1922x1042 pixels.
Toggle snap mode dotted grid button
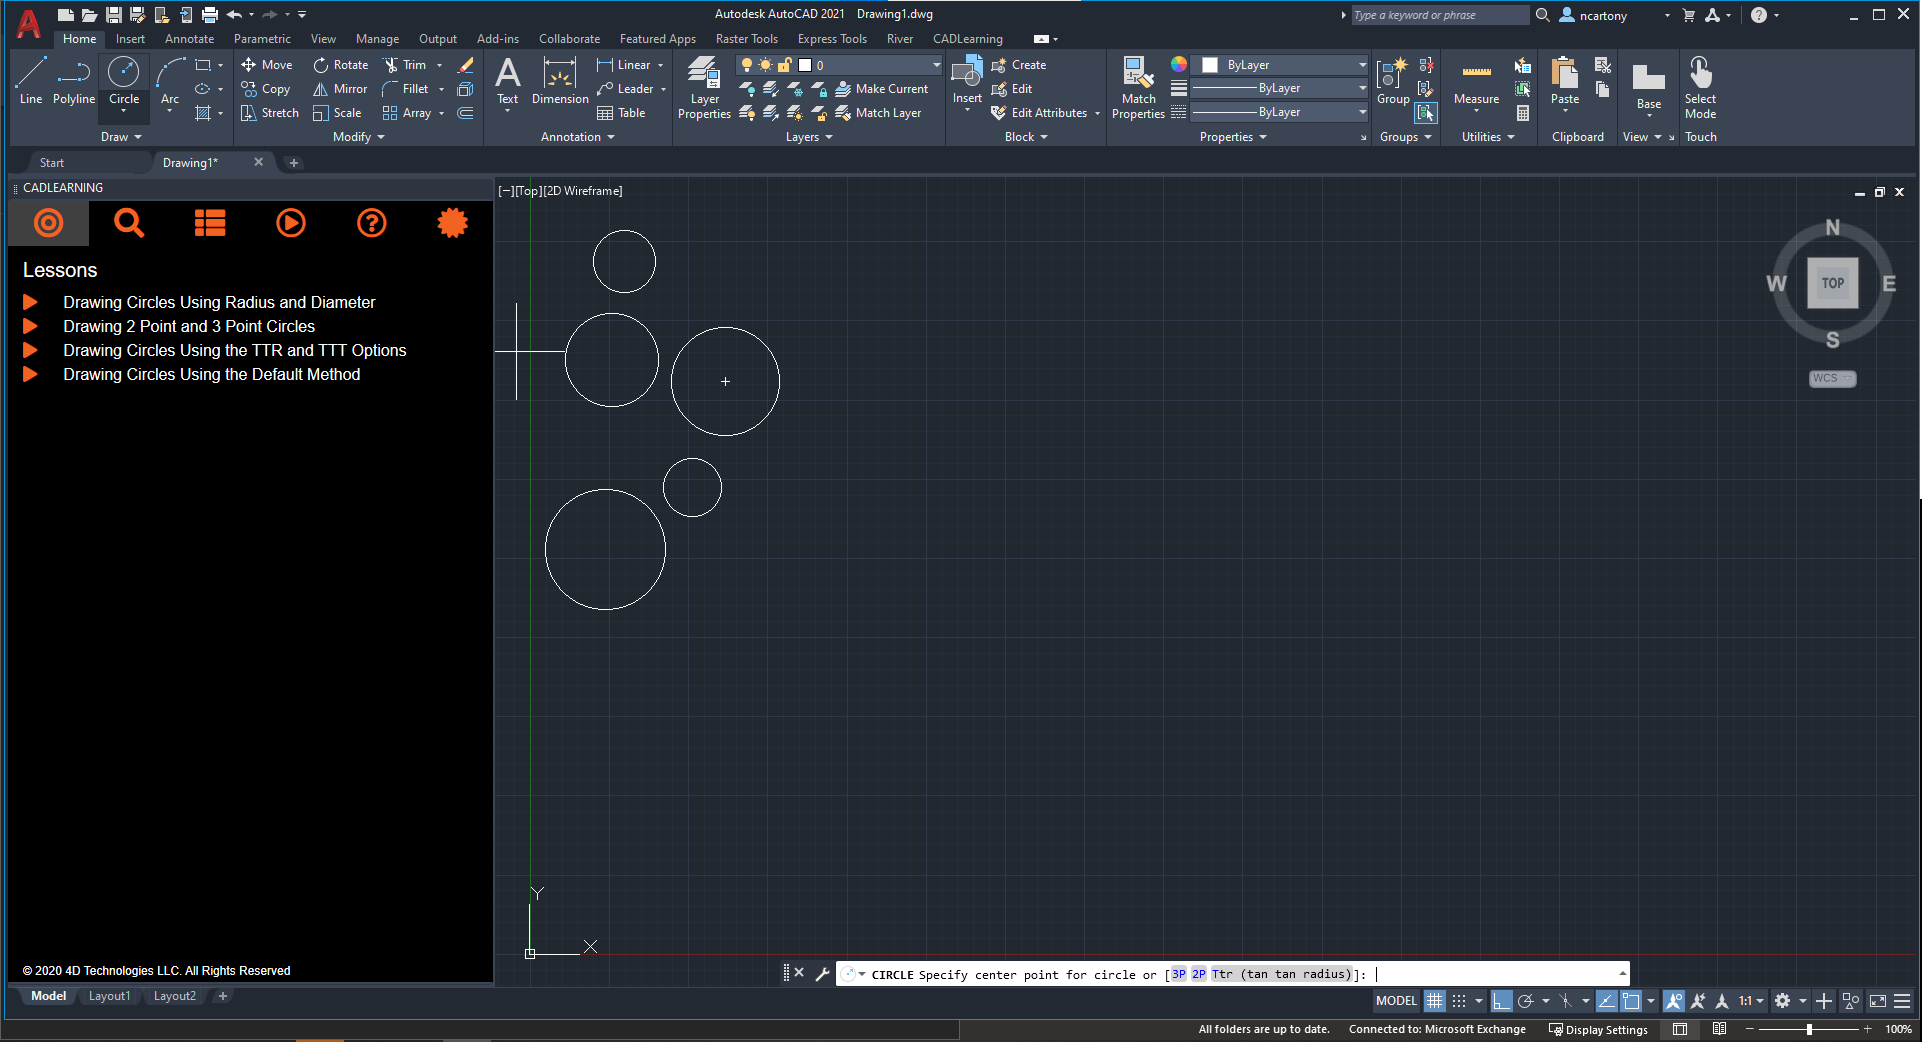click(x=1459, y=1001)
